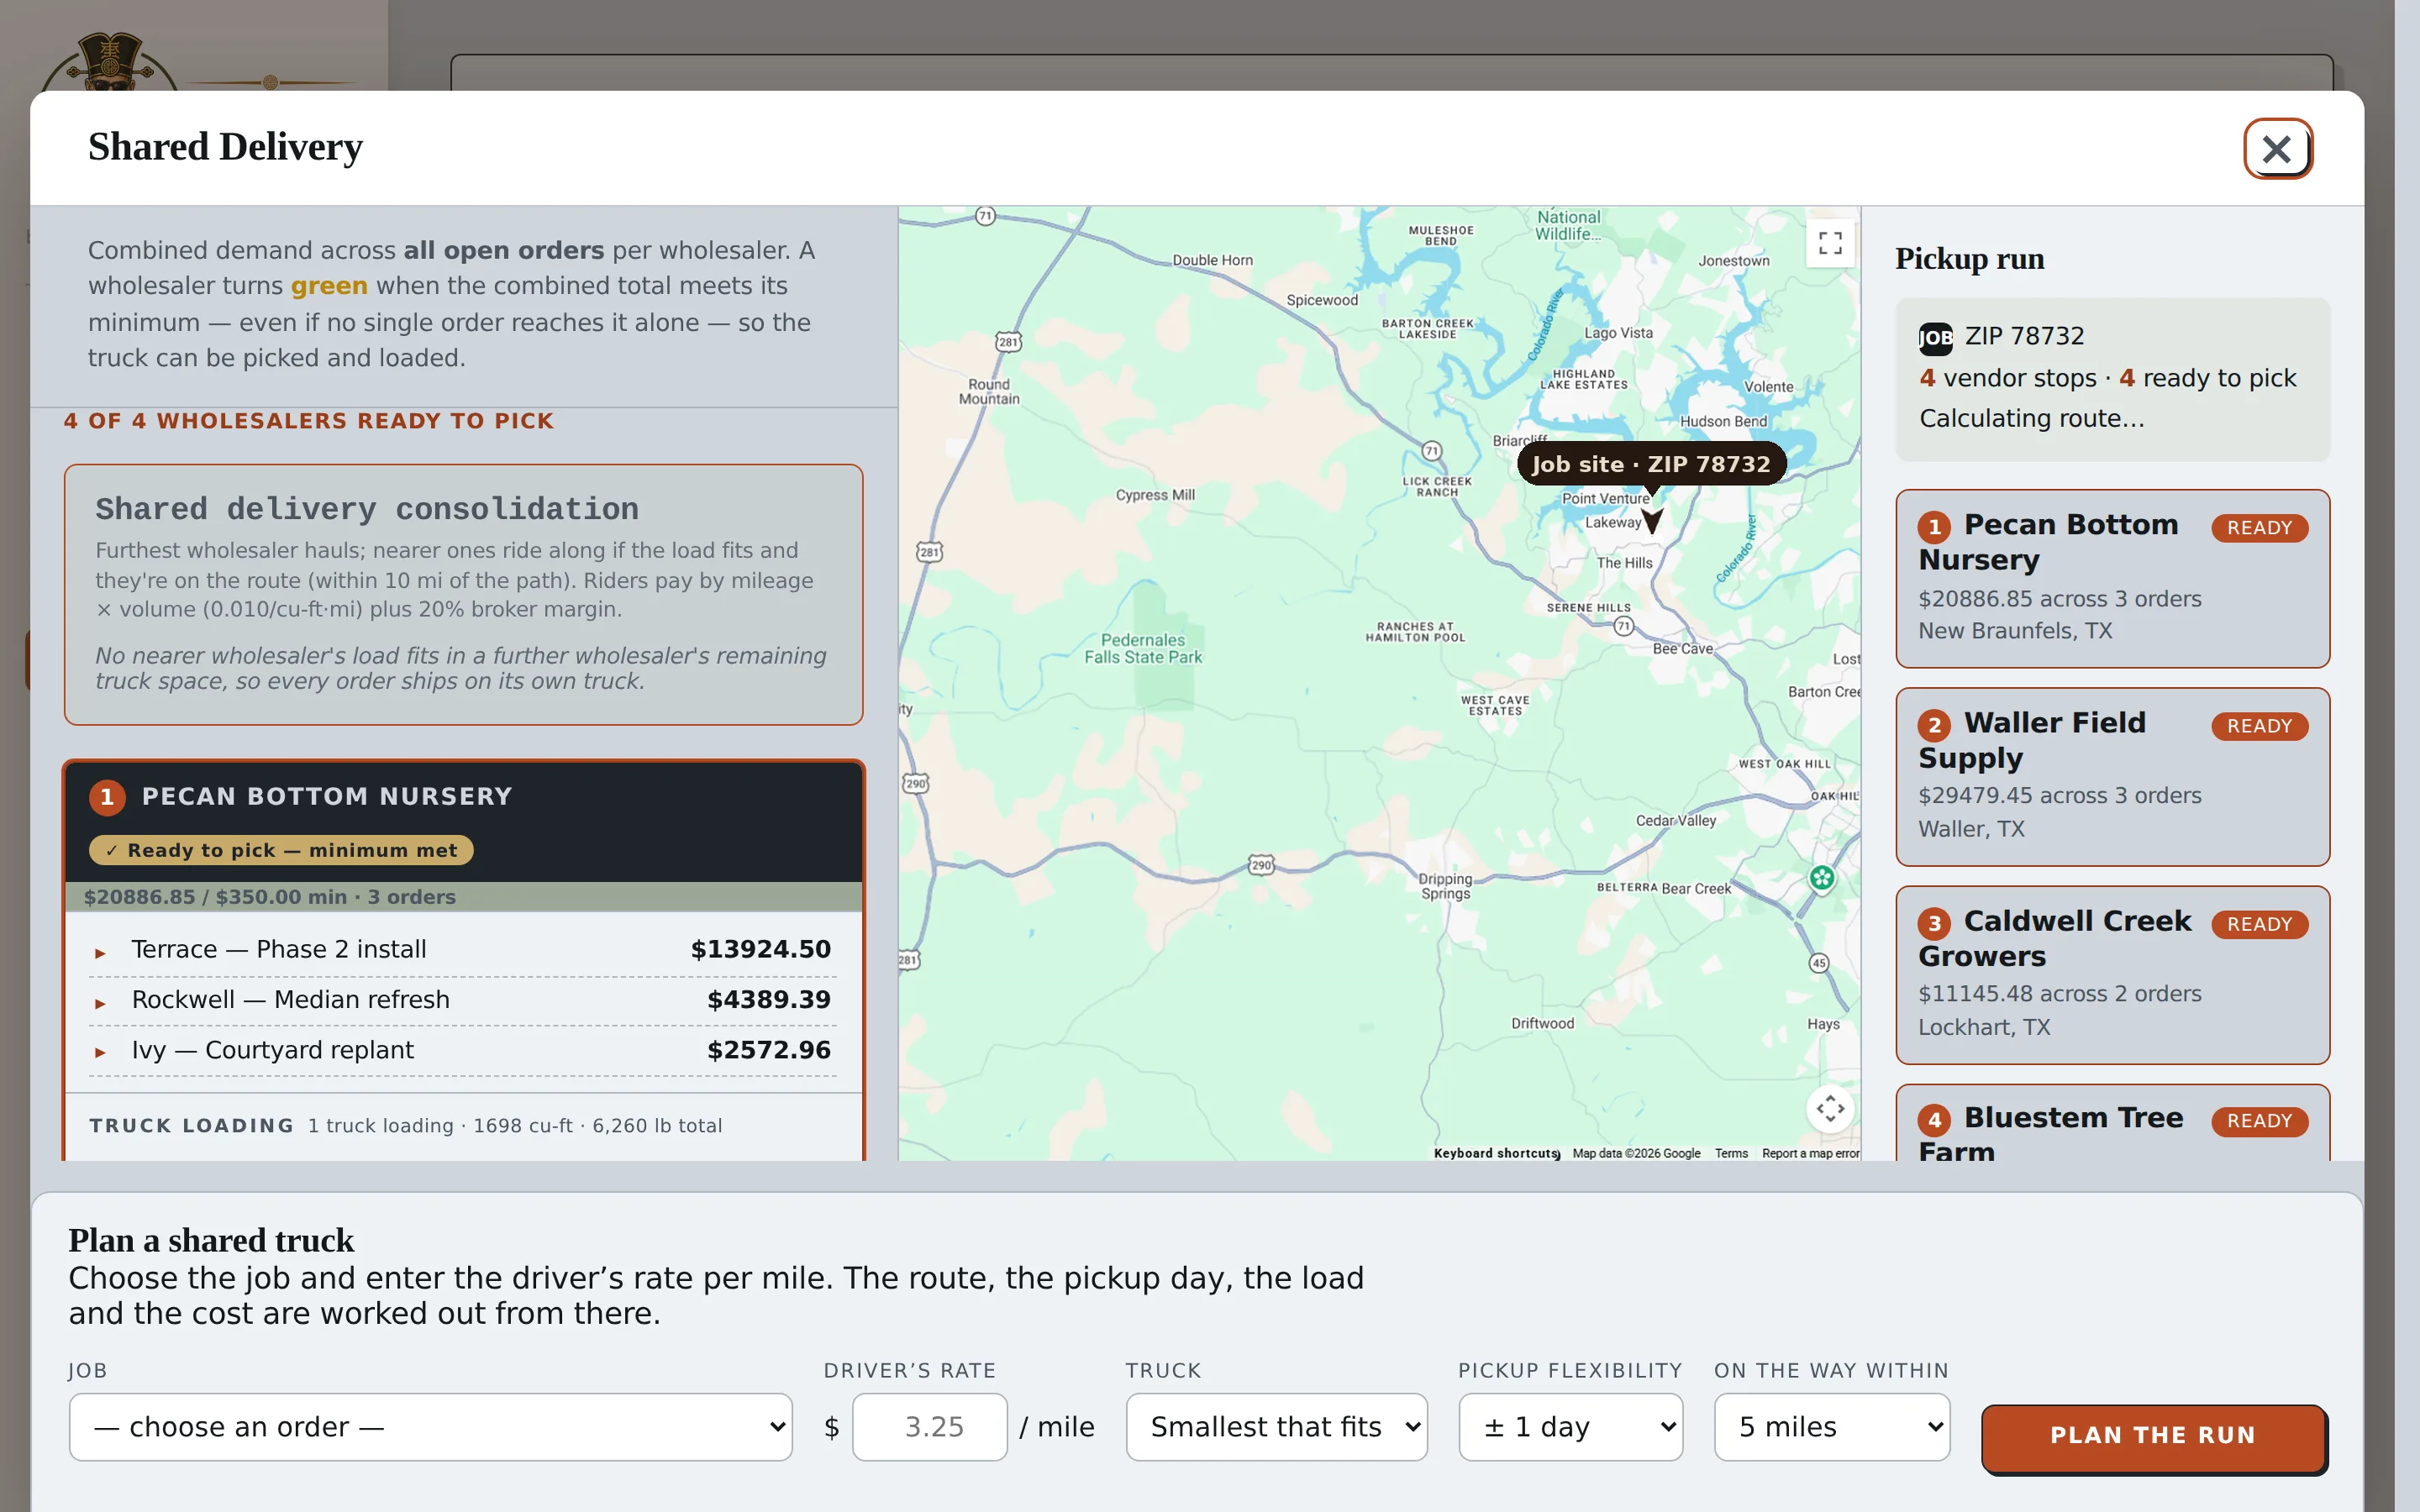Screen dimensions: 2420x1512
Task: Click "Lockhart, TX" location text
Action: point(1983,1027)
